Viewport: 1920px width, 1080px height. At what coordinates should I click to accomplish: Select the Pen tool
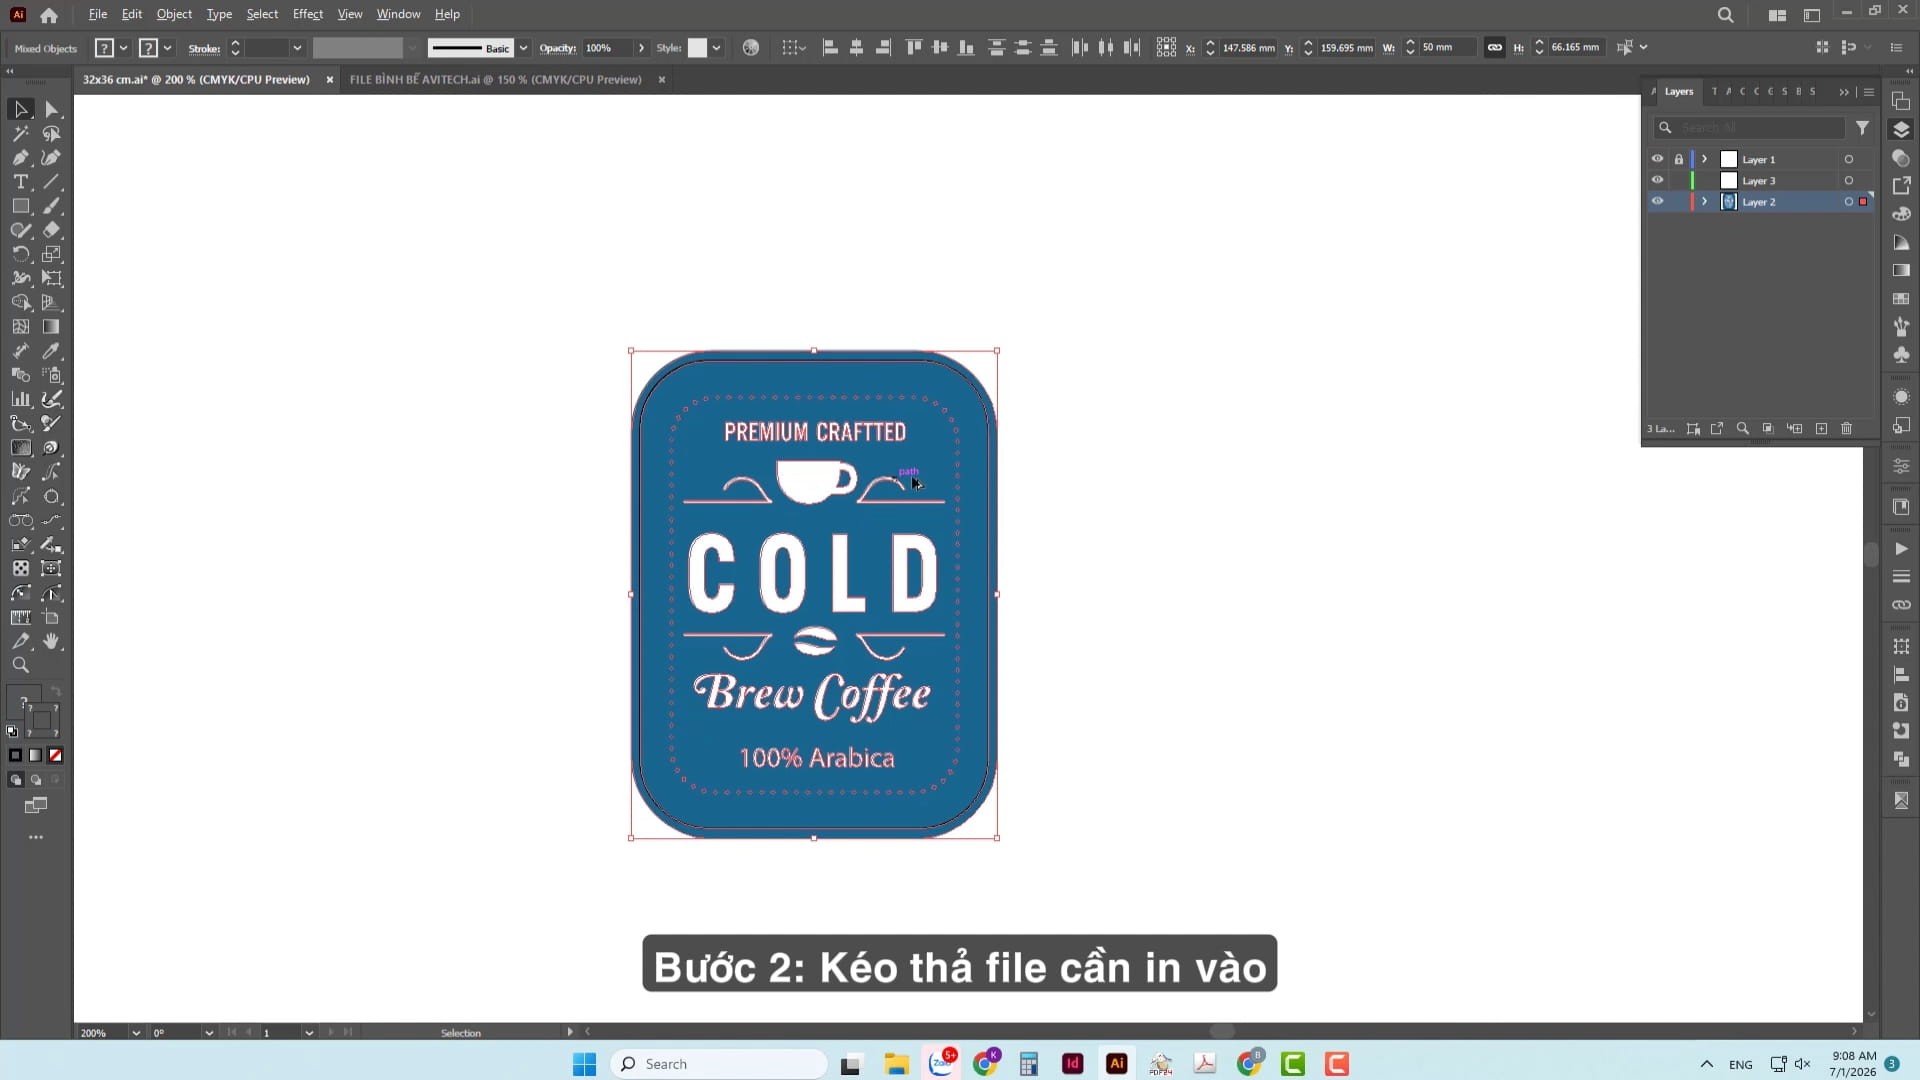20,157
